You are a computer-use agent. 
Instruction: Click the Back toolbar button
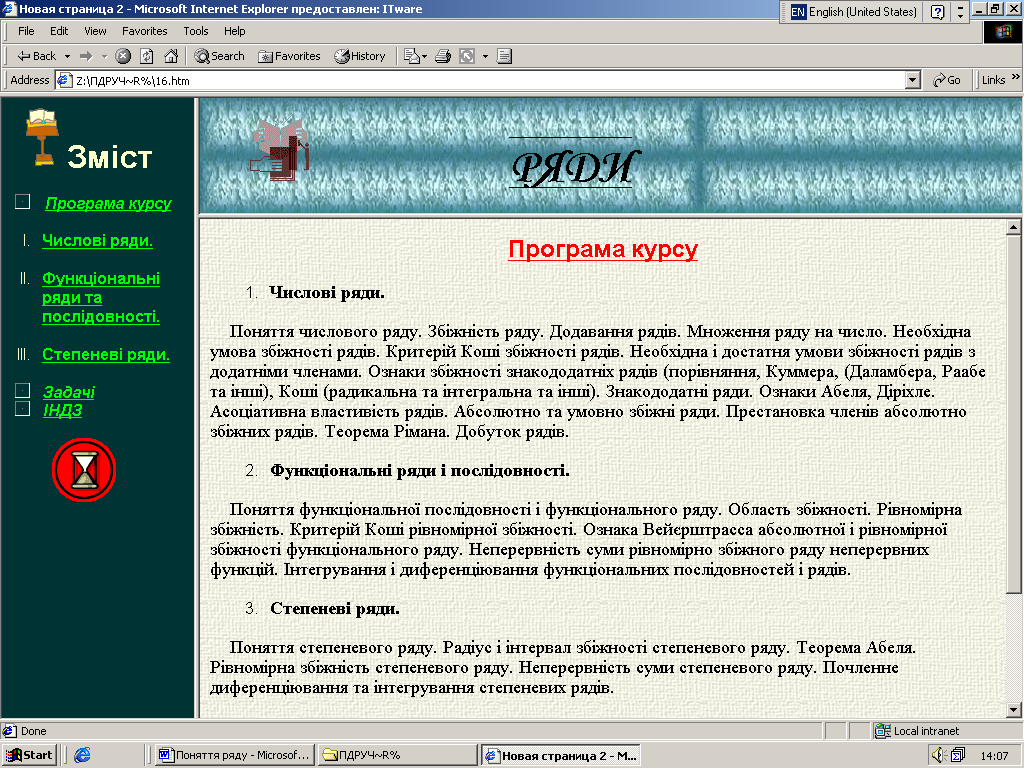point(37,56)
